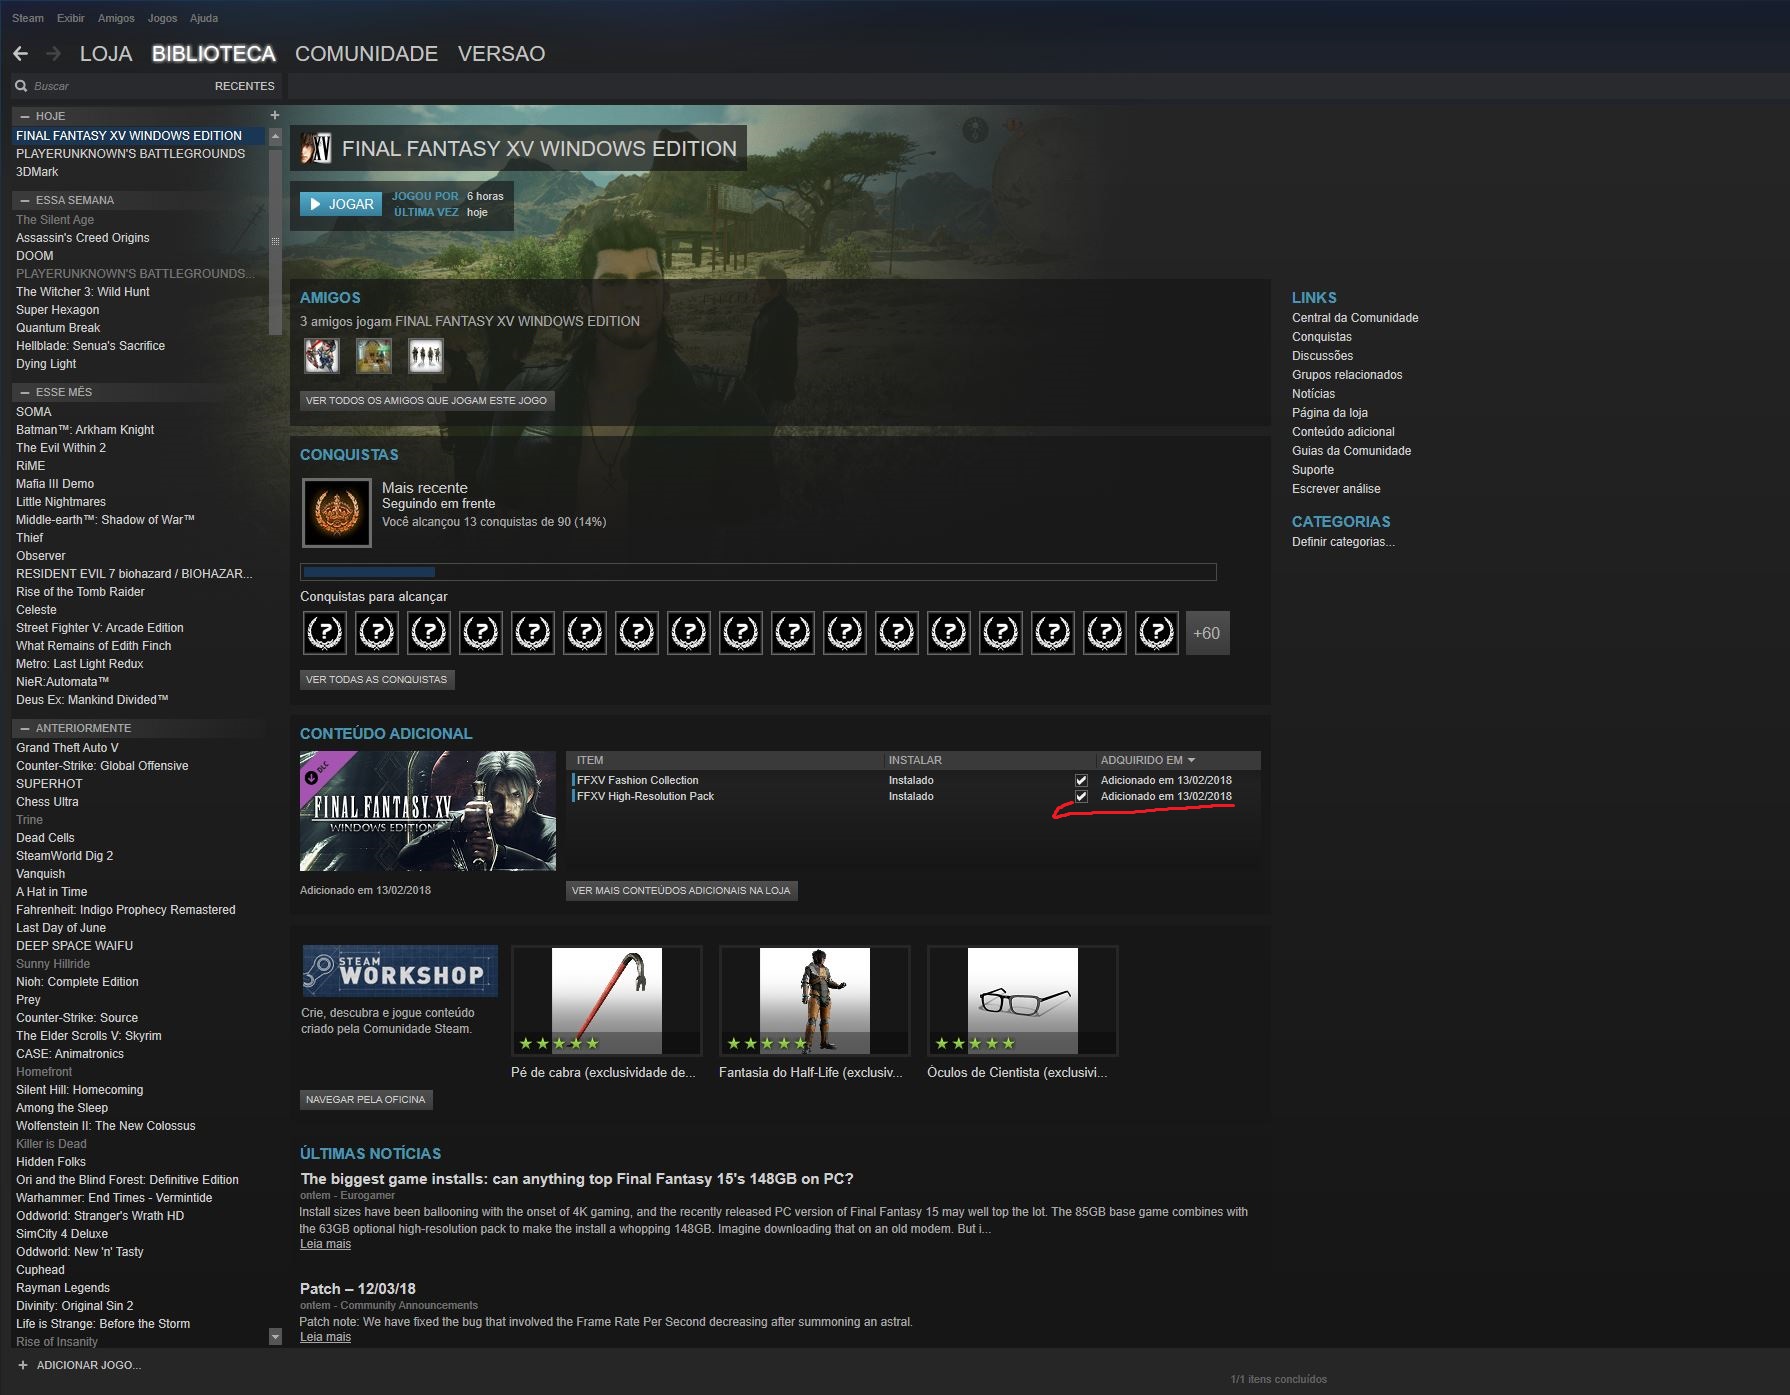Click ADICIONAR JOGO at bottom

[89, 1365]
